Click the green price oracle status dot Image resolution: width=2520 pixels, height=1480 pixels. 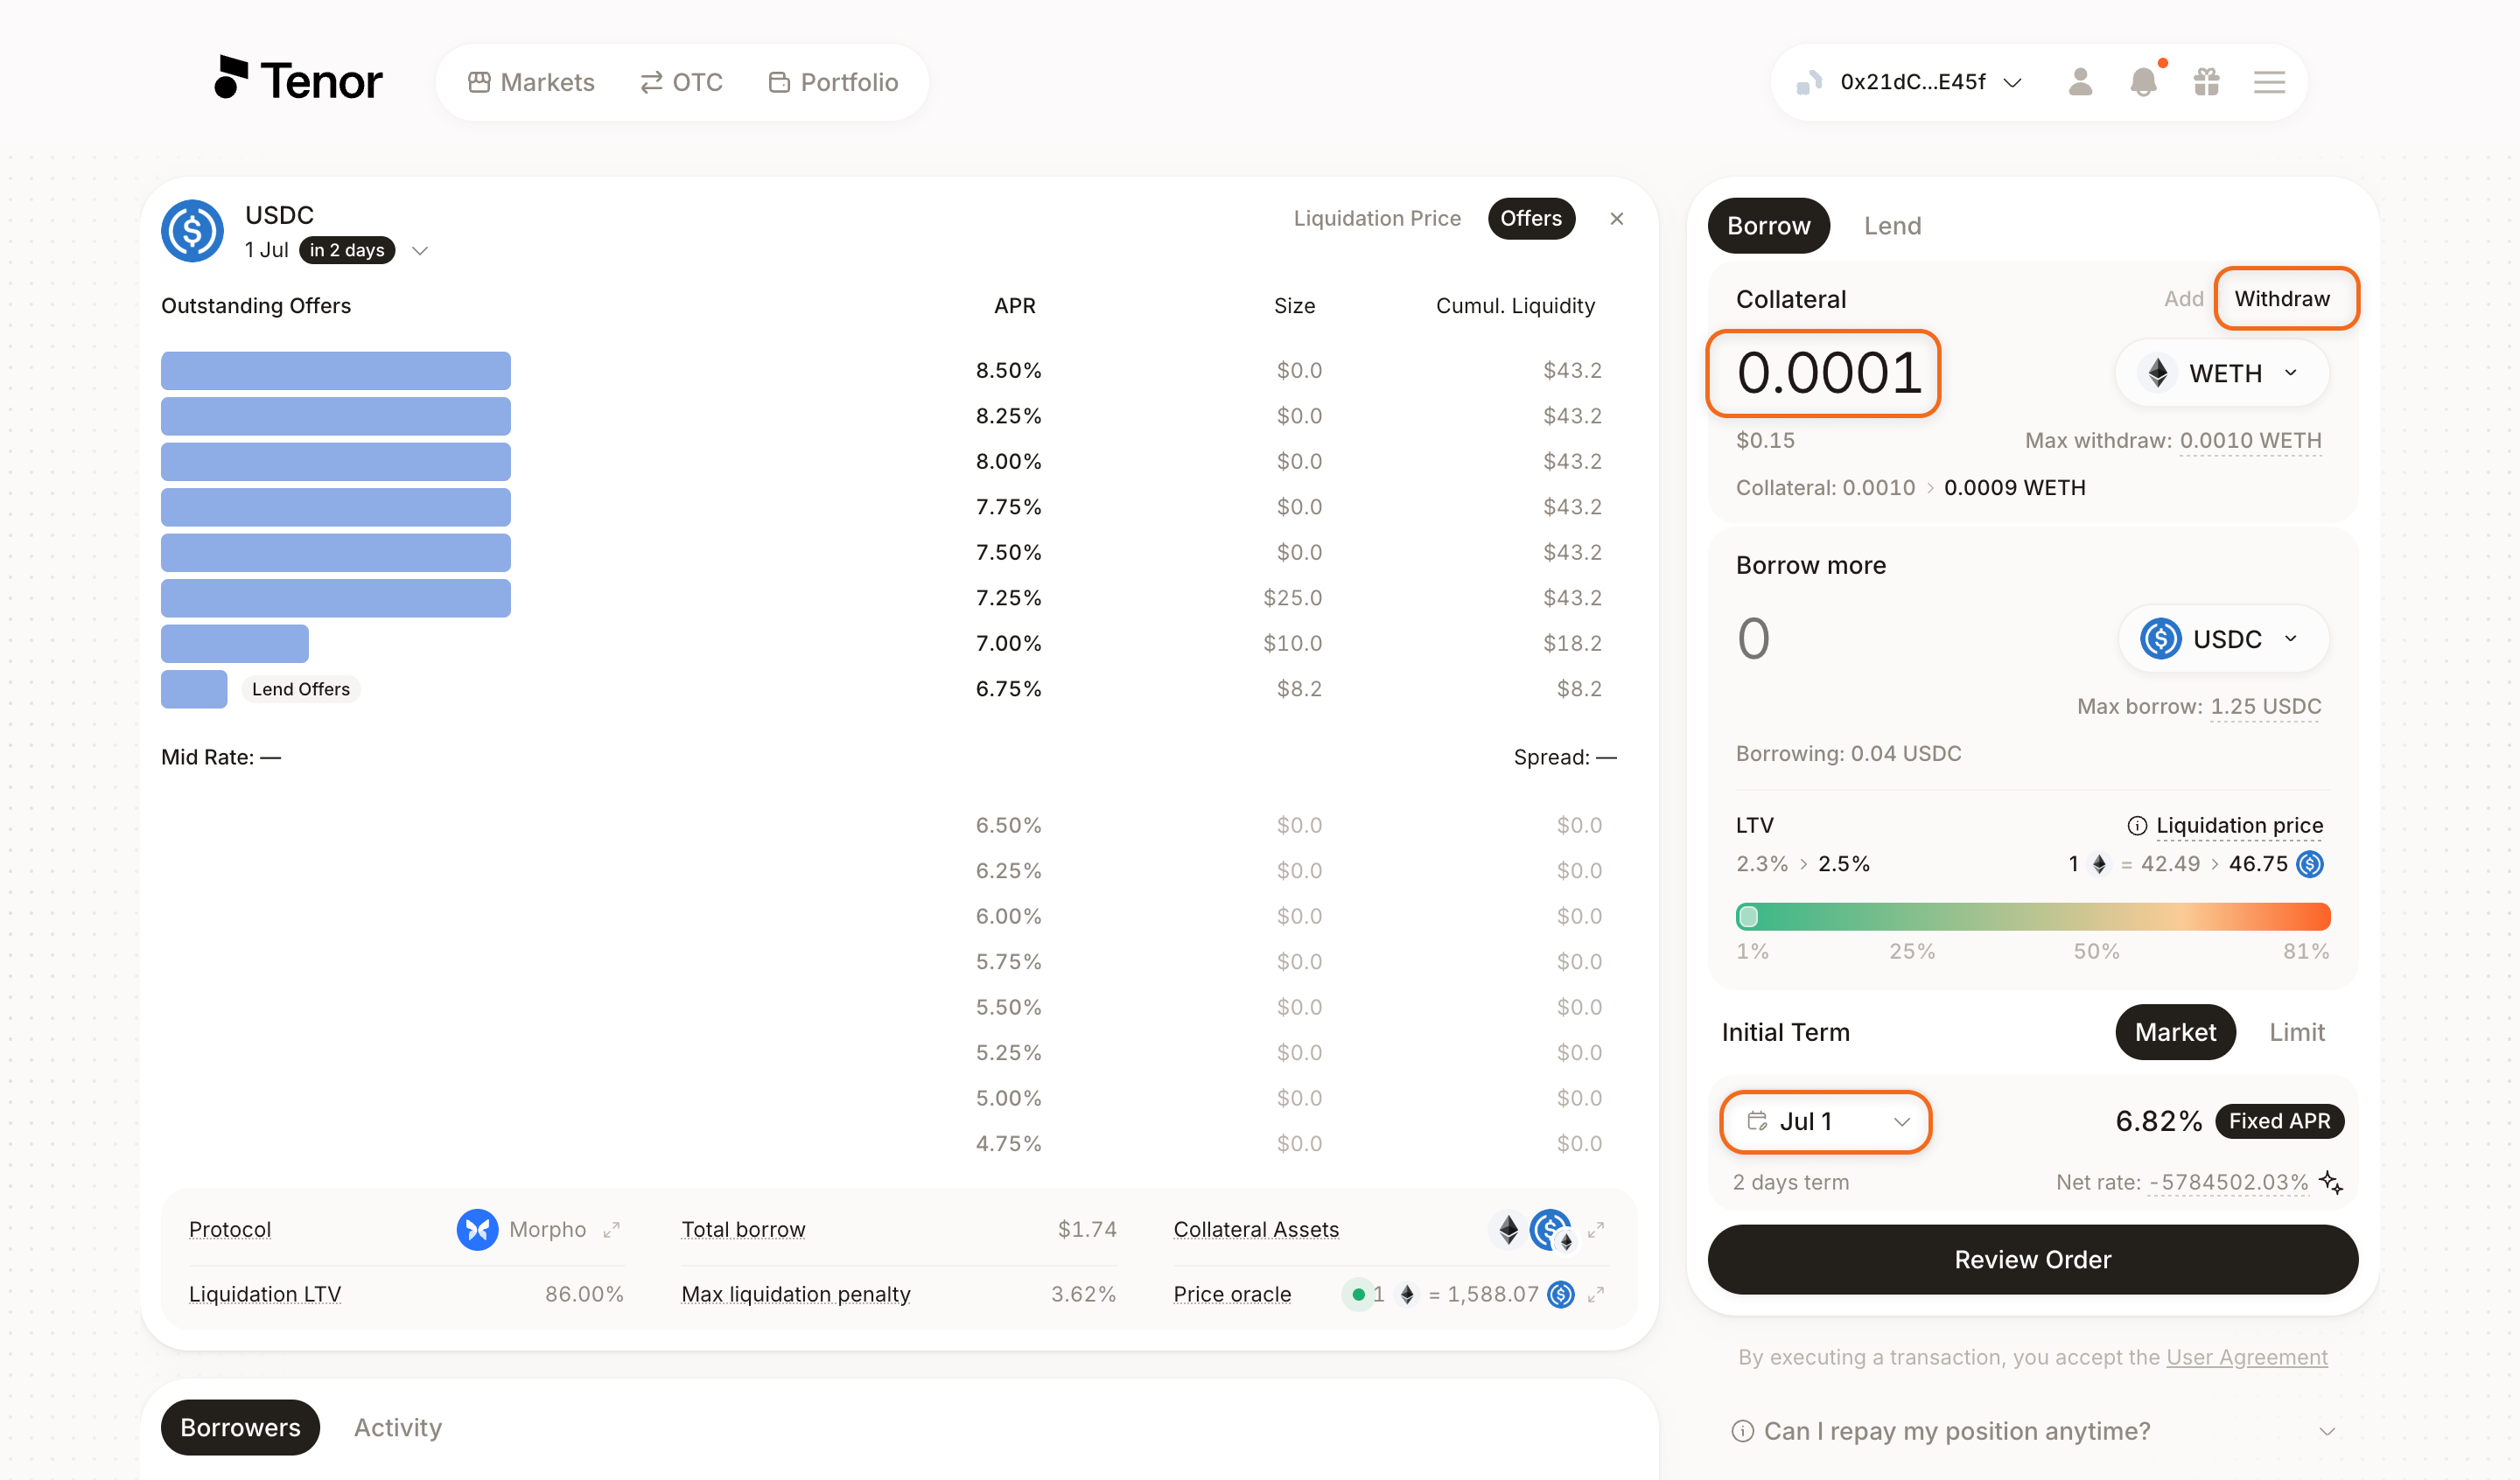pyautogui.click(x=1358, y=1294)
